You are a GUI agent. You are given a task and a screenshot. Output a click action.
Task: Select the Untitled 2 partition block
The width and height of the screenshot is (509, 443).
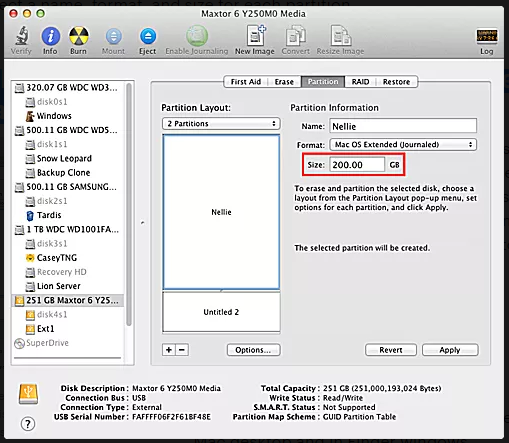pyautogui.click(x=221, y=312)
